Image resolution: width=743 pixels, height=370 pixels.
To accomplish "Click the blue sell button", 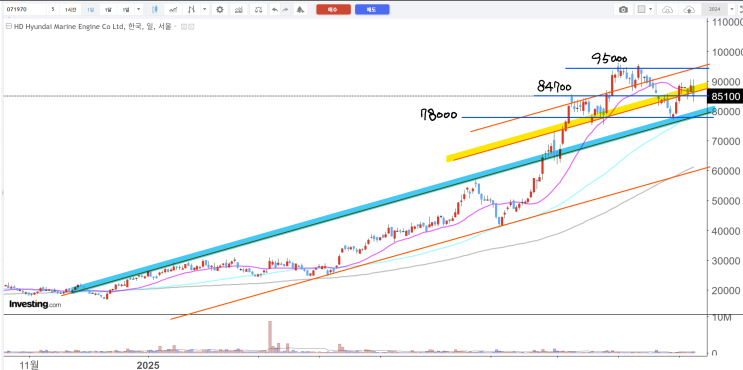I will click(x=372, y=9).
